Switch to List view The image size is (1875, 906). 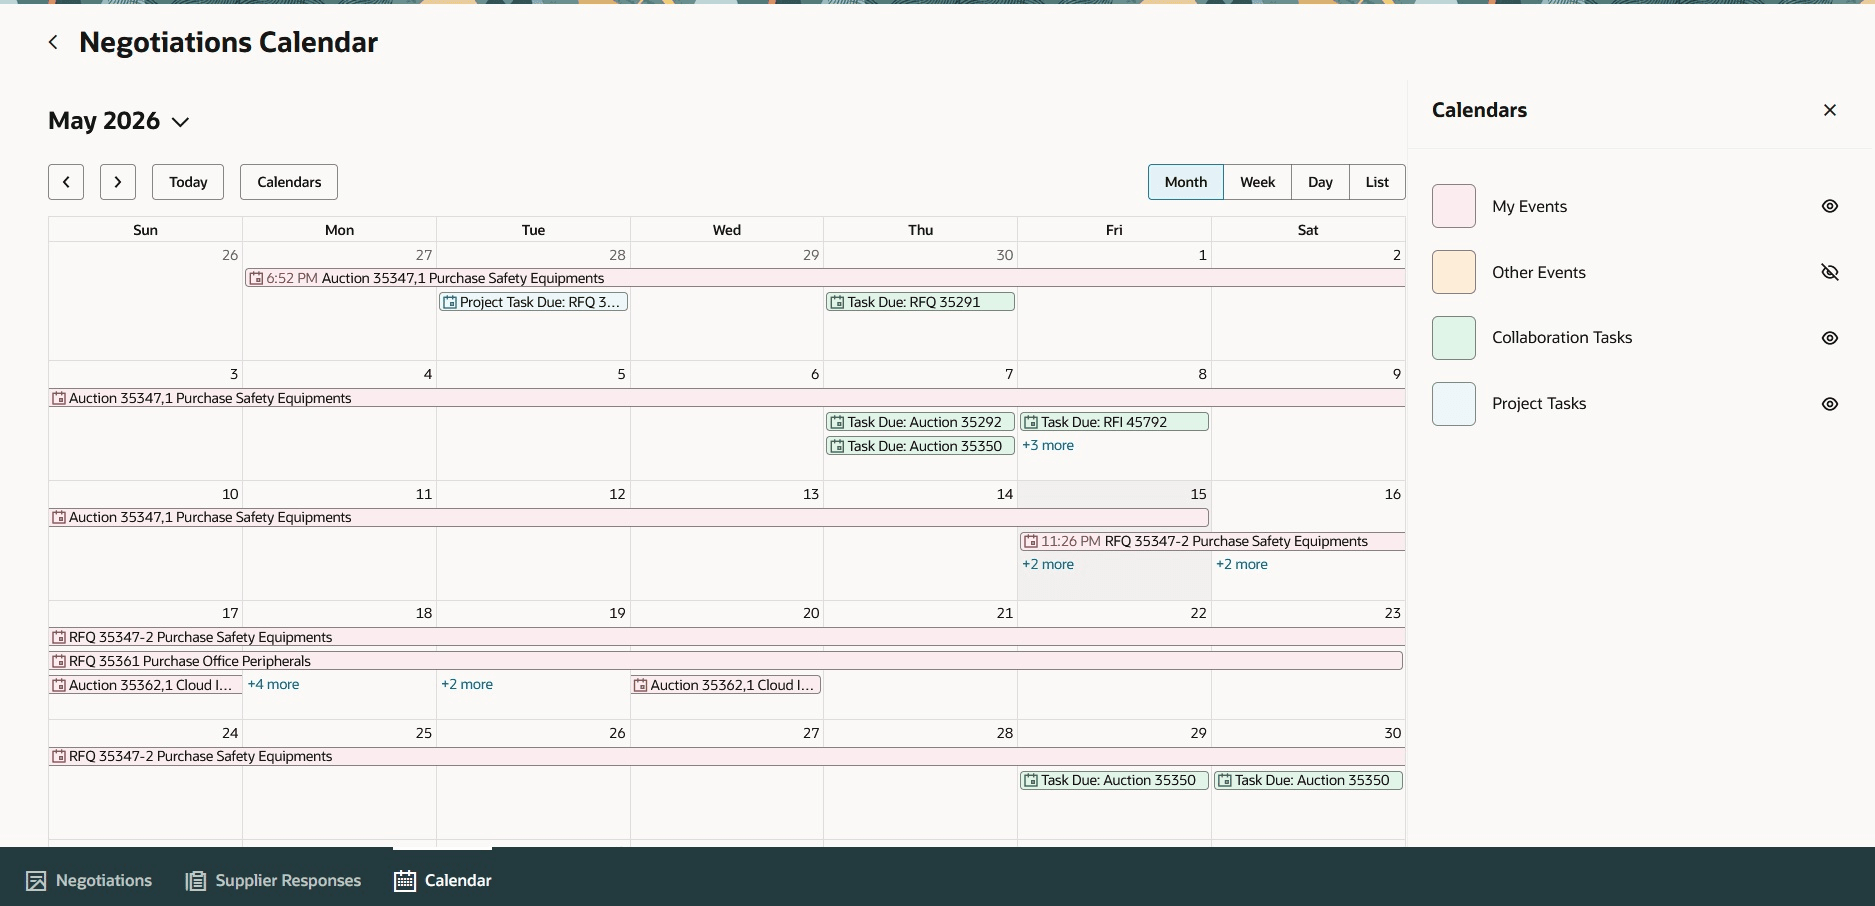(x=1377, y=182)
